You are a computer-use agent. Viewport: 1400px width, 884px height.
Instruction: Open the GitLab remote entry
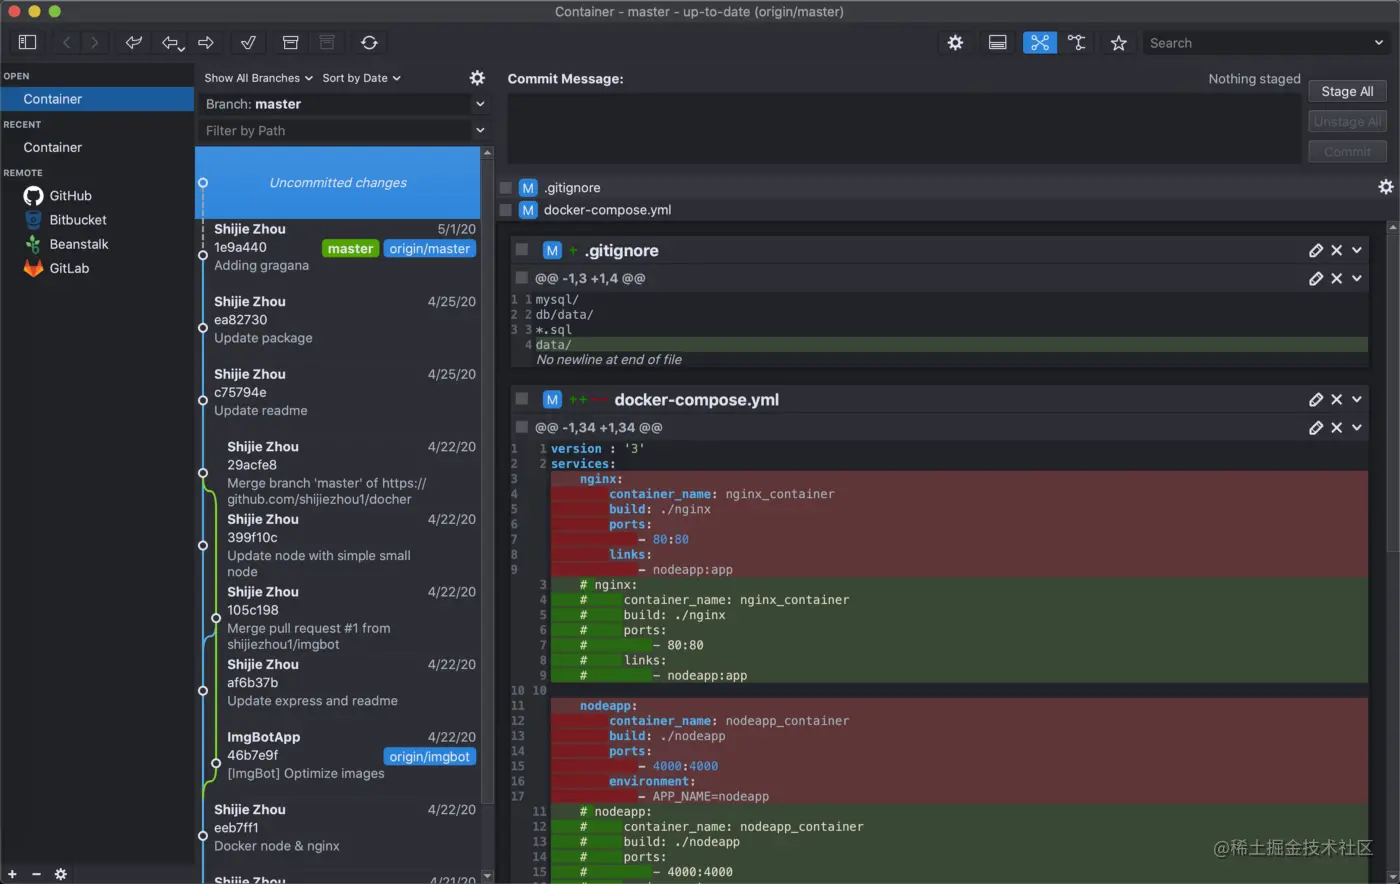click(97, 268)
